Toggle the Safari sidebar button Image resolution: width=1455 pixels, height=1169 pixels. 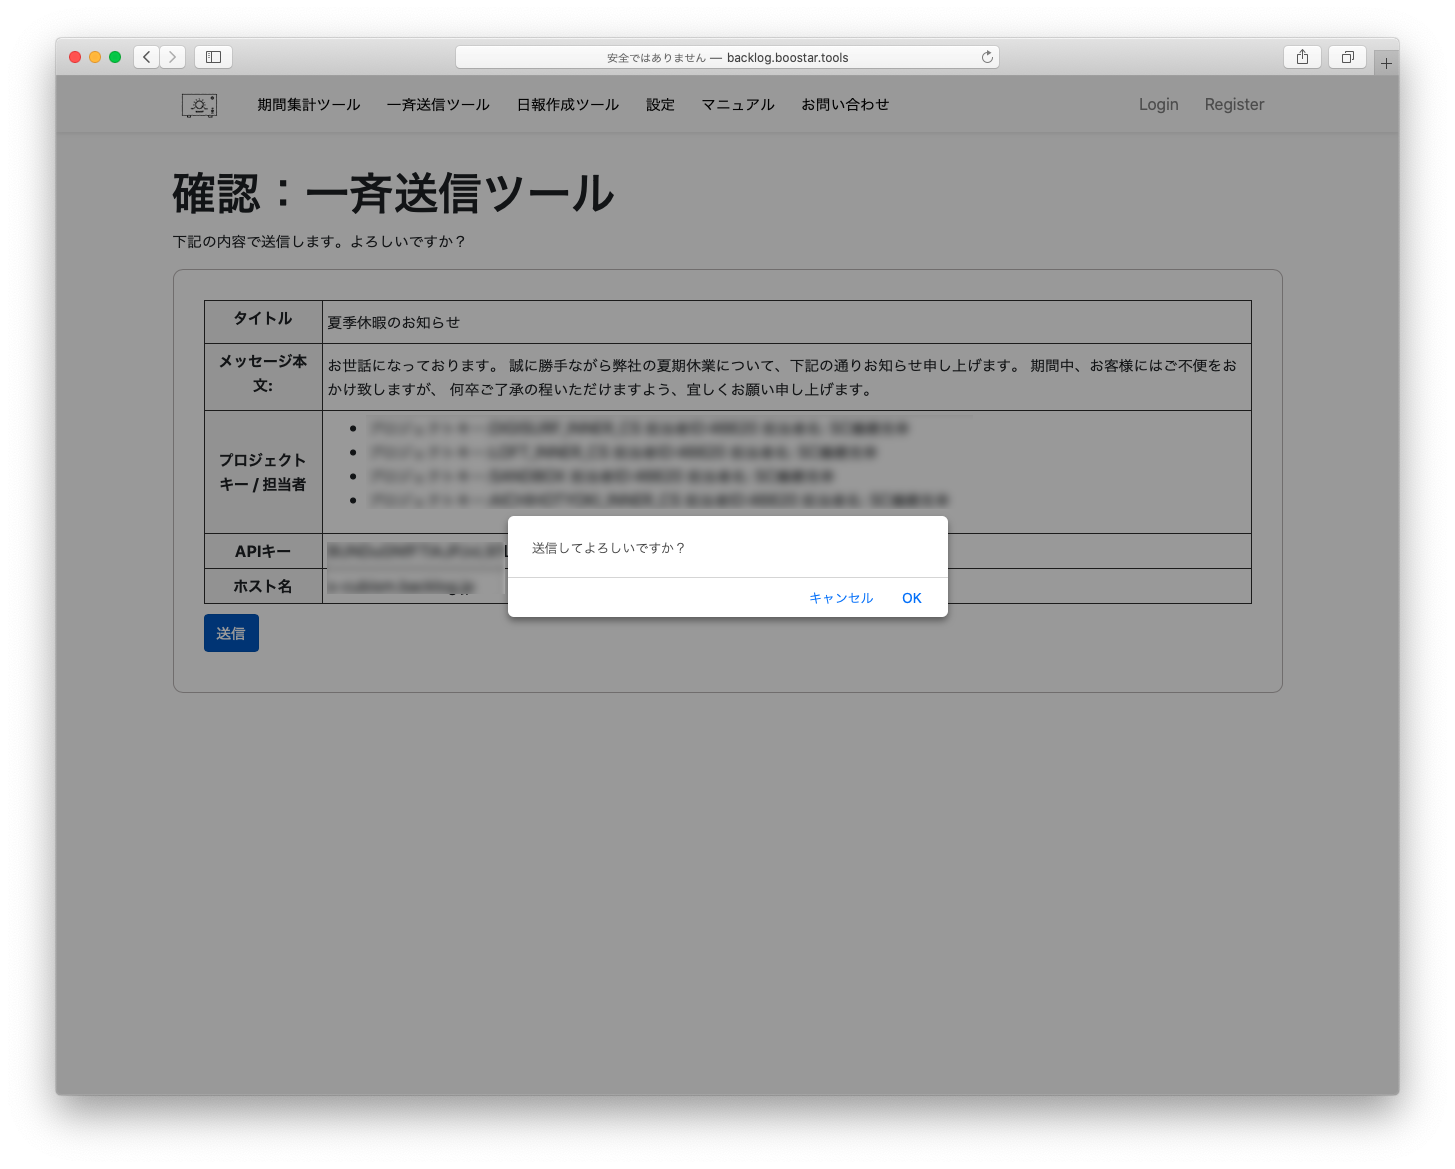pos(213,57)
